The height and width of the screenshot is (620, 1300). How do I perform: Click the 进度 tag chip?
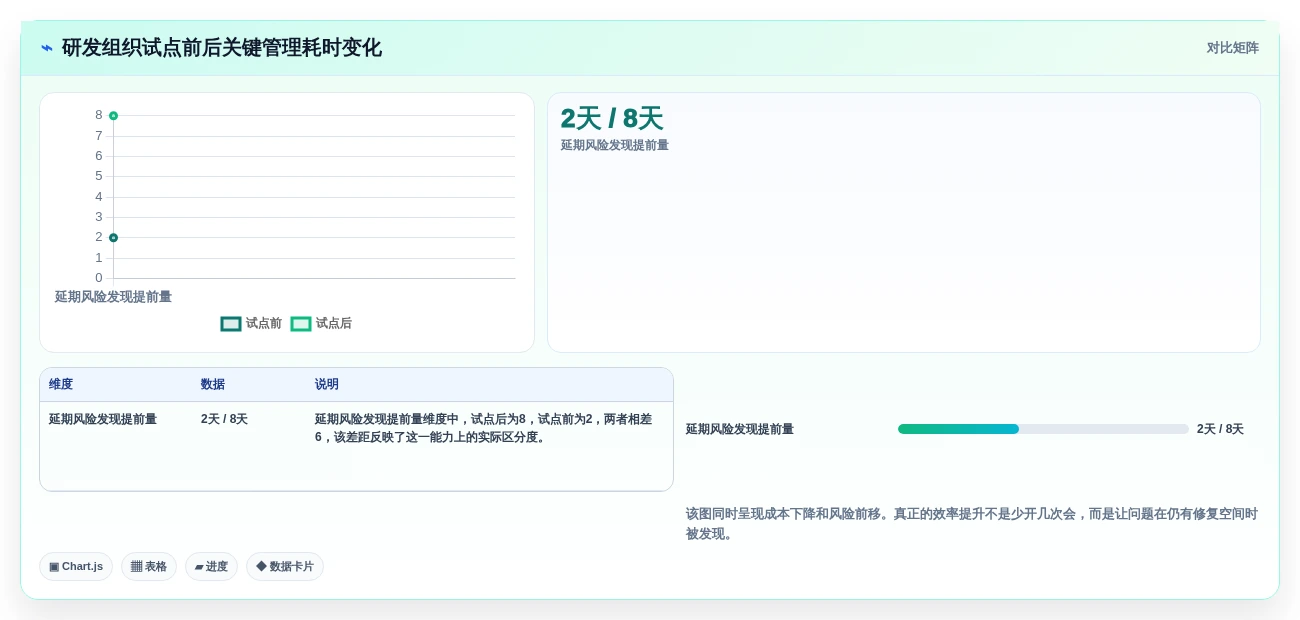tap(211, 567)
